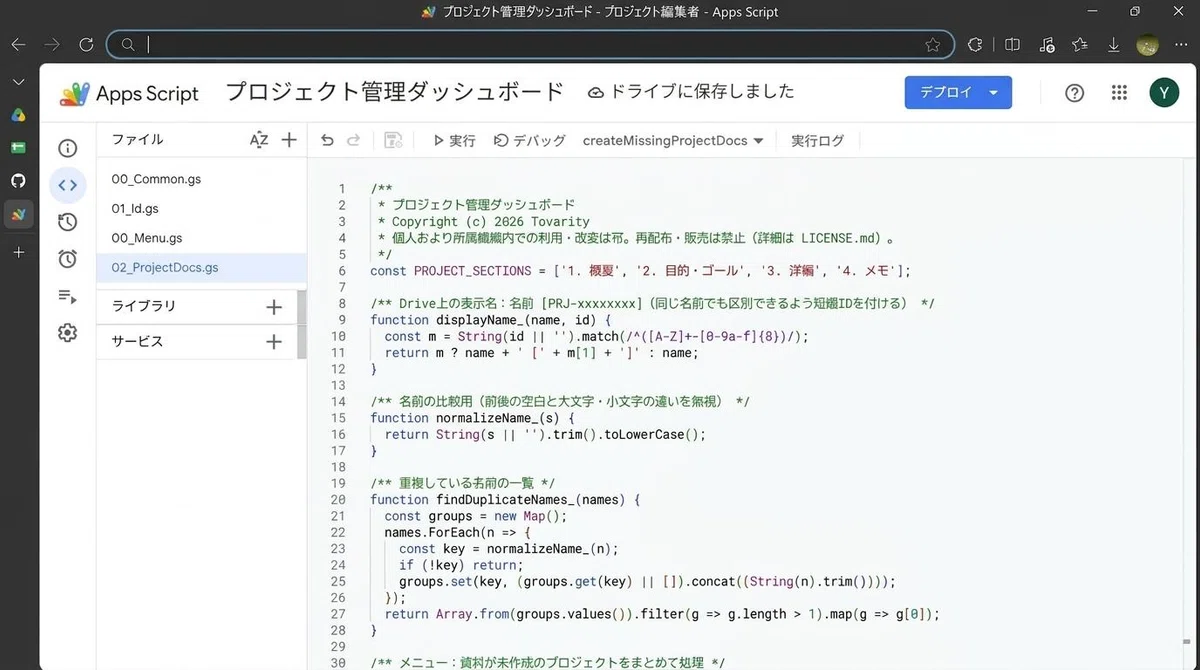Open the Help question mark icon

(1074, 93)
